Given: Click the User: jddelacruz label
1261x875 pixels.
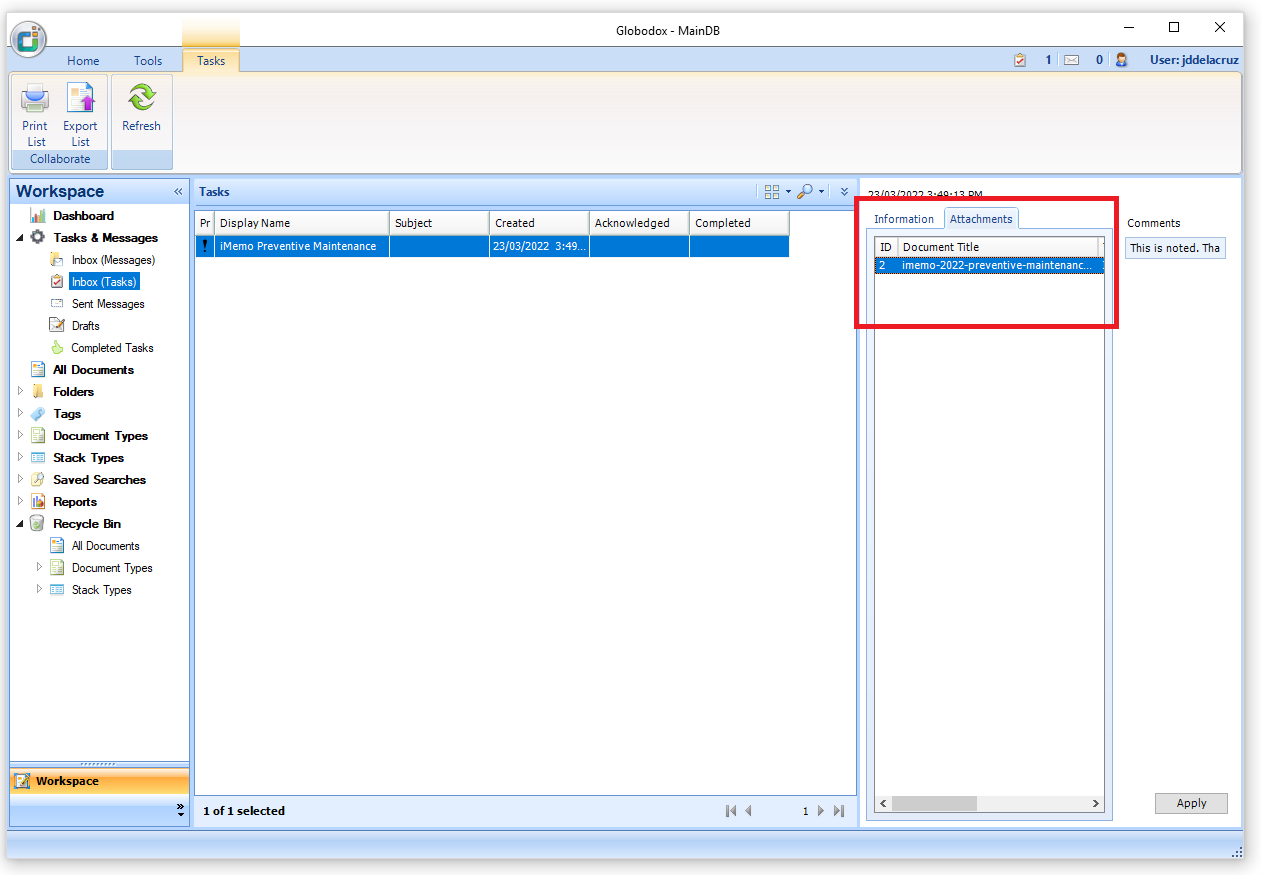Looking at the screenshot, I should pyautogui.click(x=1194, y=60).
